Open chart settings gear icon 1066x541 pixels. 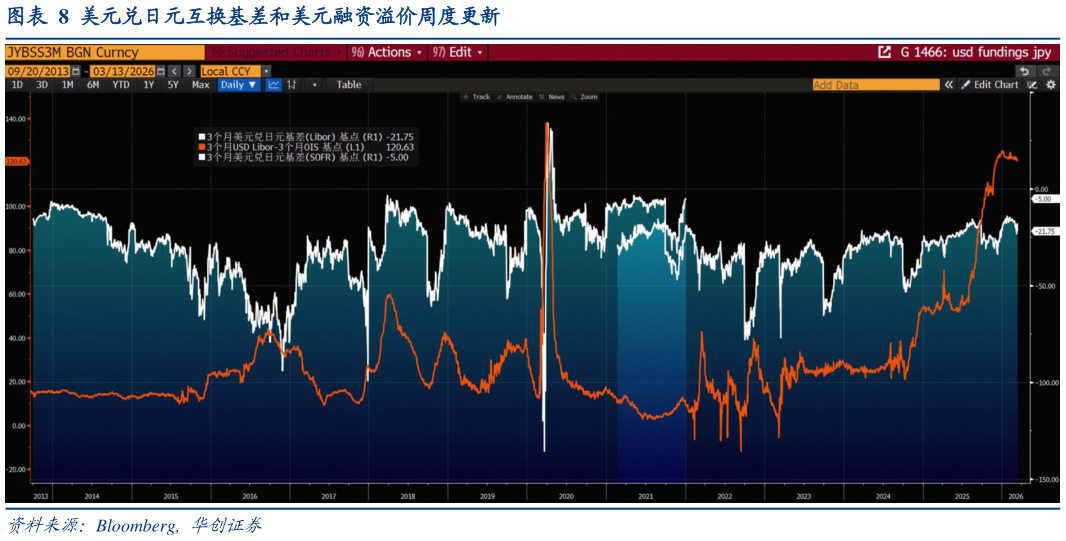click(x=1050, y=85)
